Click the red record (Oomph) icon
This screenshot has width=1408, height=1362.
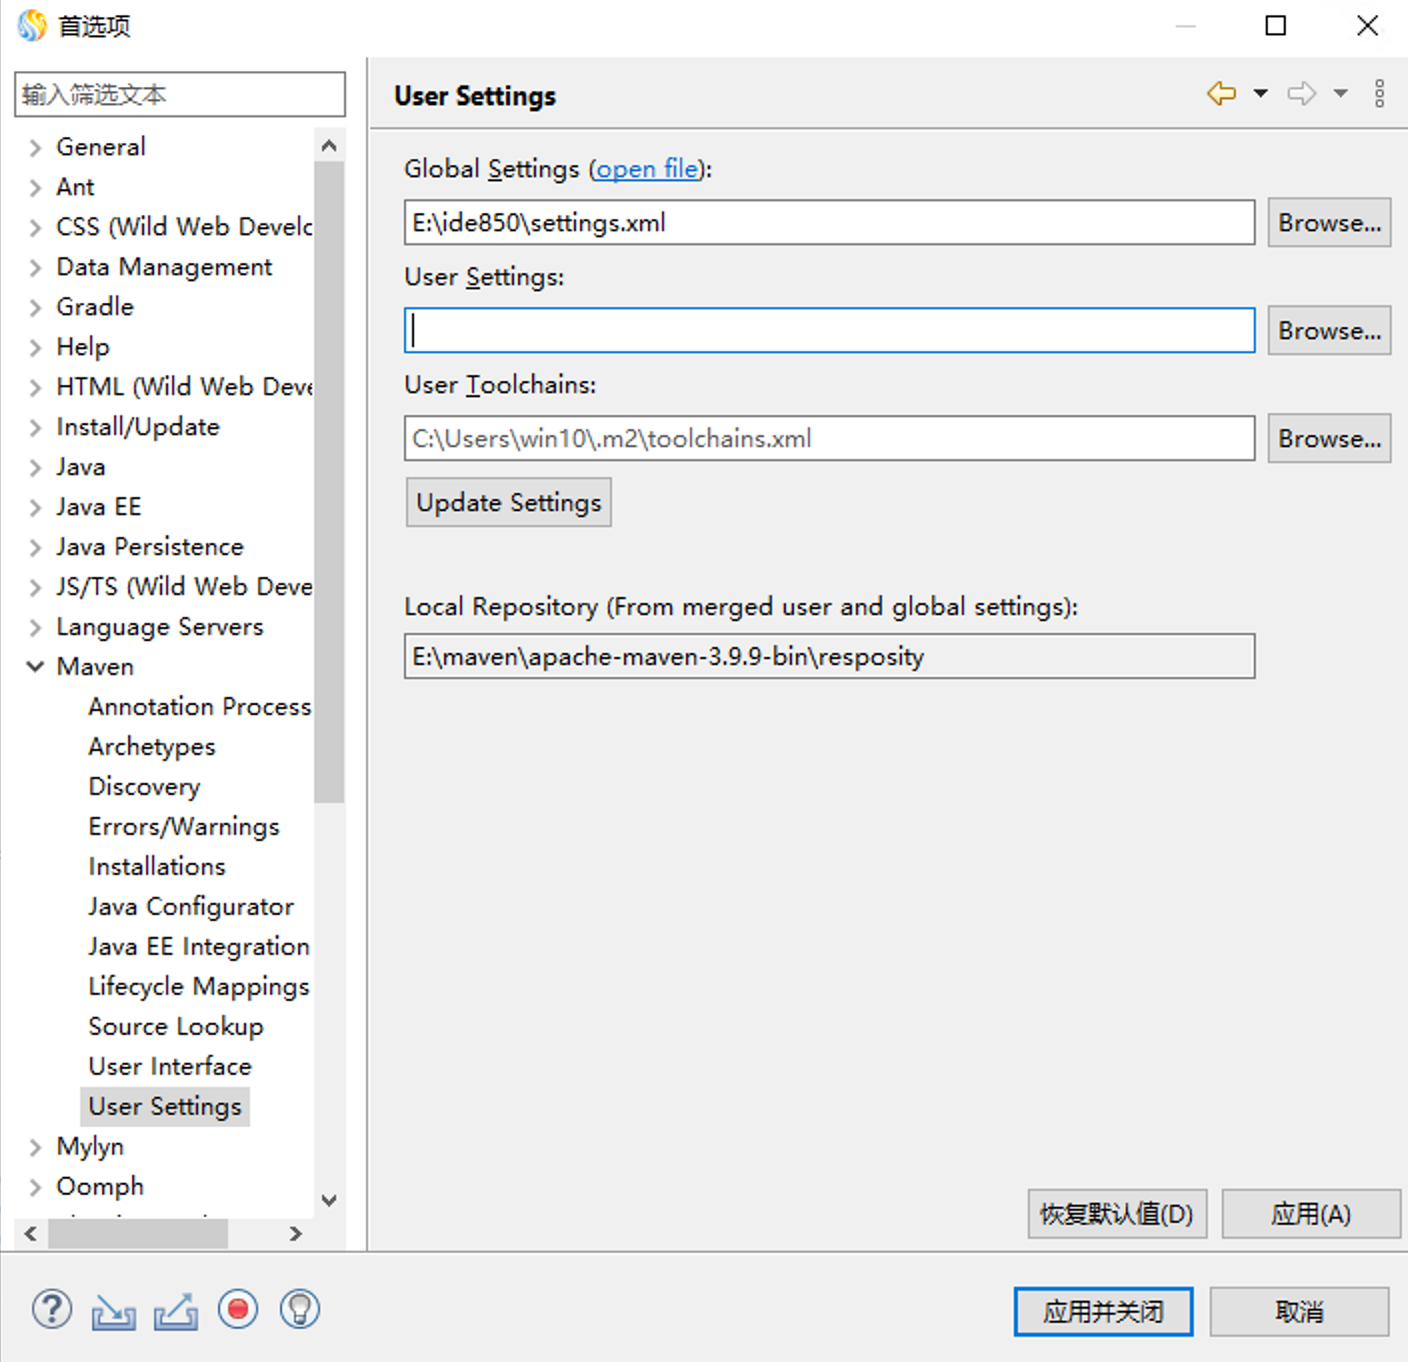(x=238, y=1309)
